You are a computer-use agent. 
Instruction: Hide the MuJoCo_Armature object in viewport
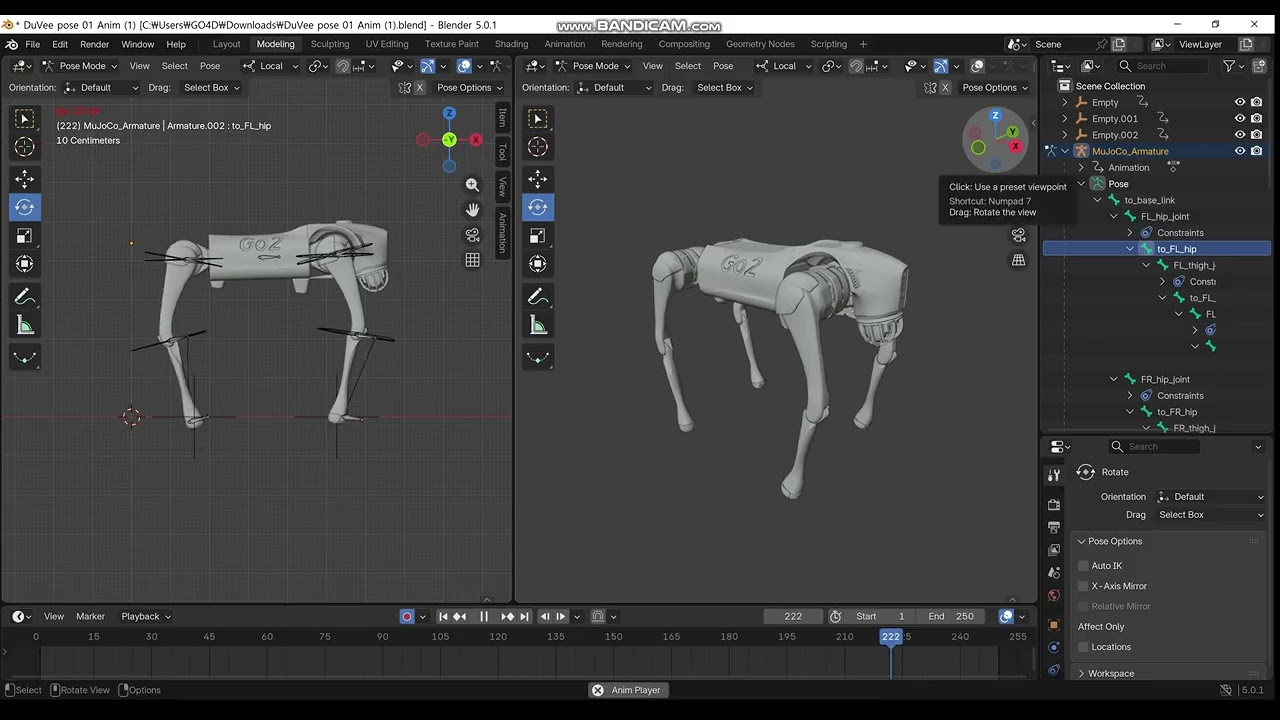click(1240, 151)
